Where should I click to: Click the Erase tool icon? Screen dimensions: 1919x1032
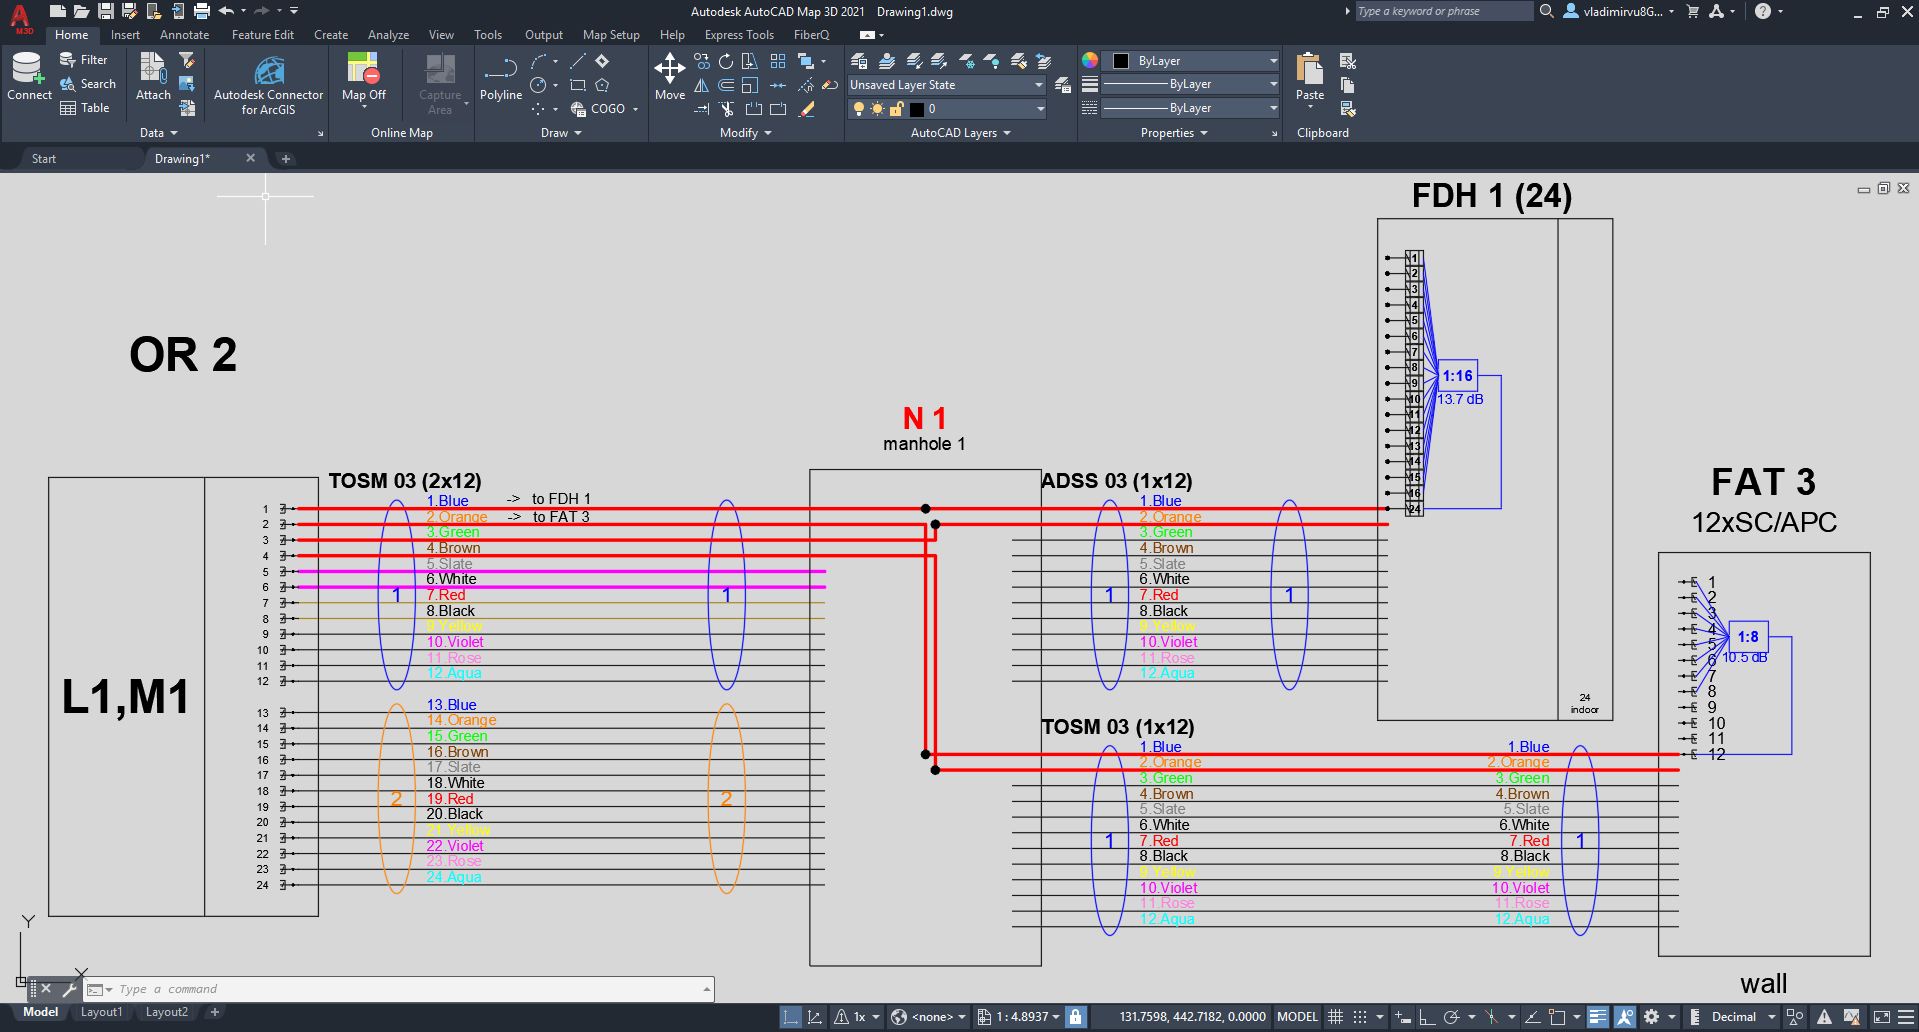807,109
